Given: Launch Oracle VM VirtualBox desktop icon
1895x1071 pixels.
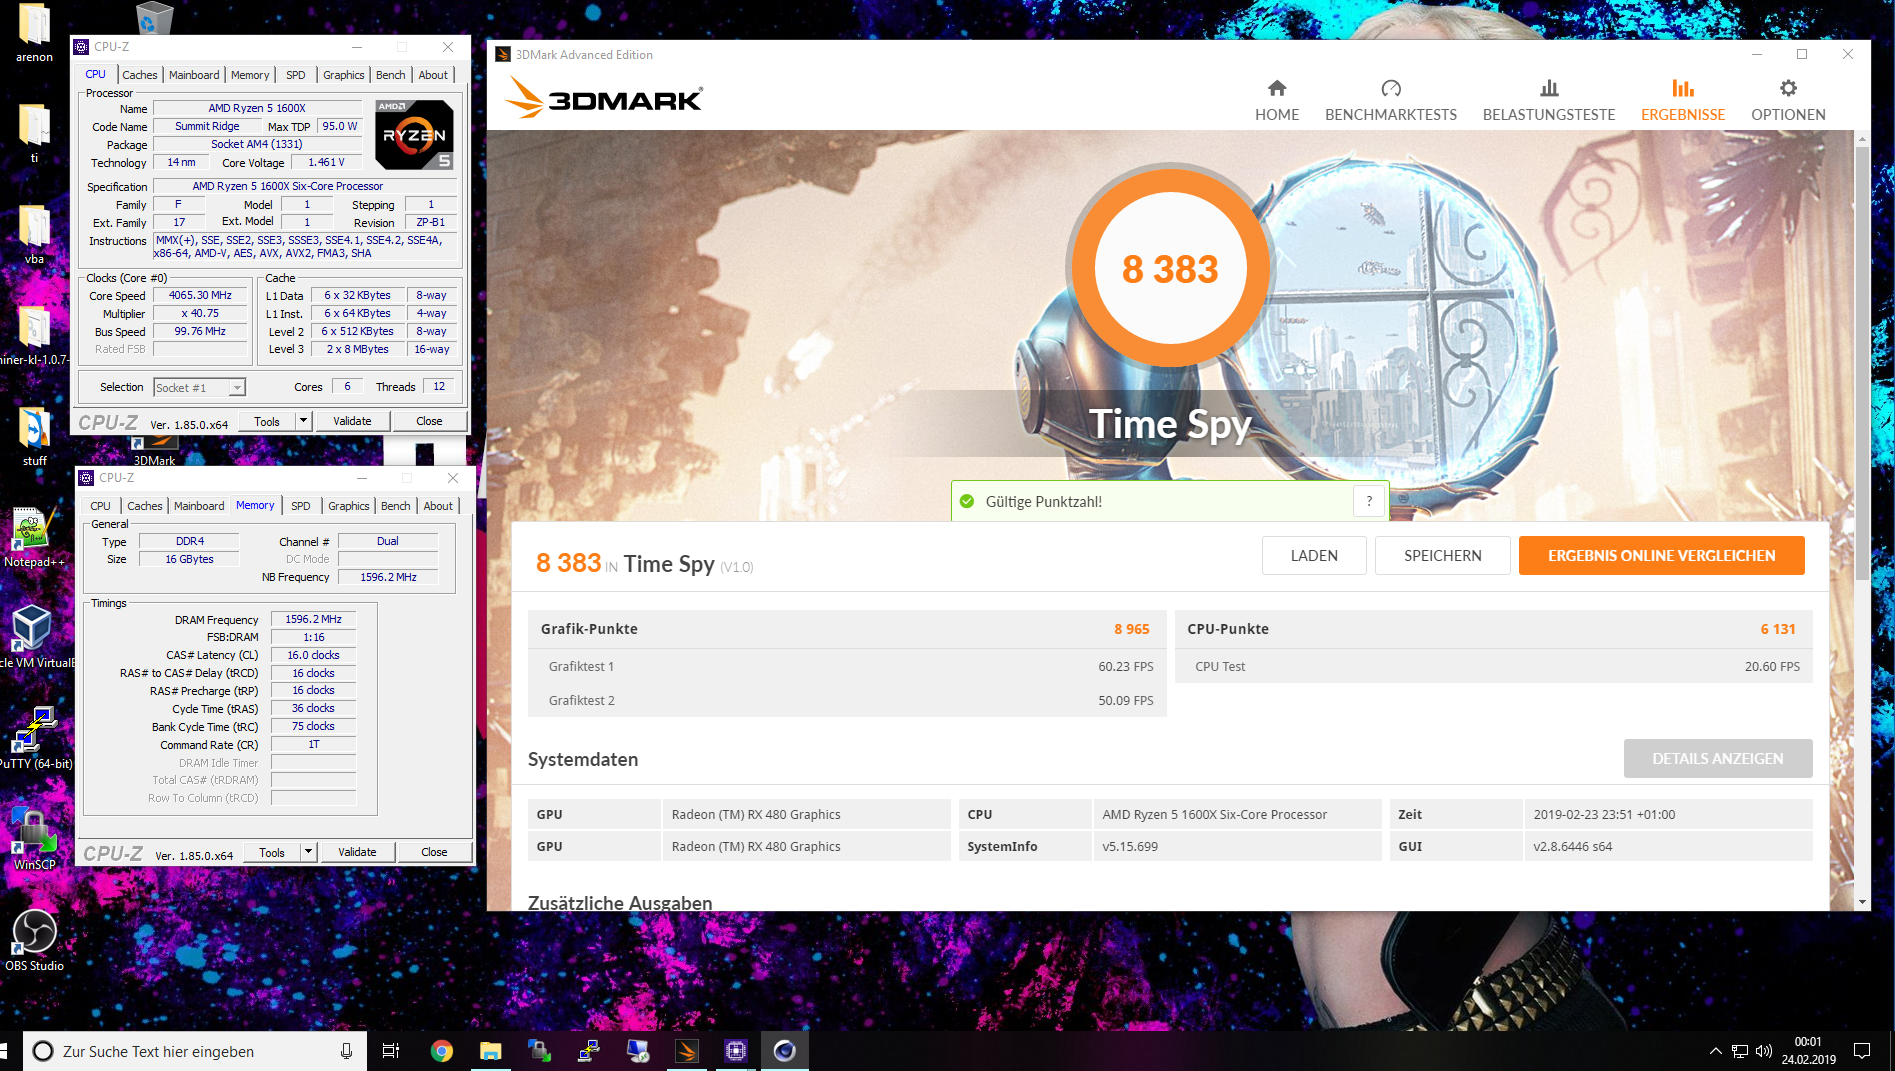Looking at the screenshot, I should coord(34,637).
